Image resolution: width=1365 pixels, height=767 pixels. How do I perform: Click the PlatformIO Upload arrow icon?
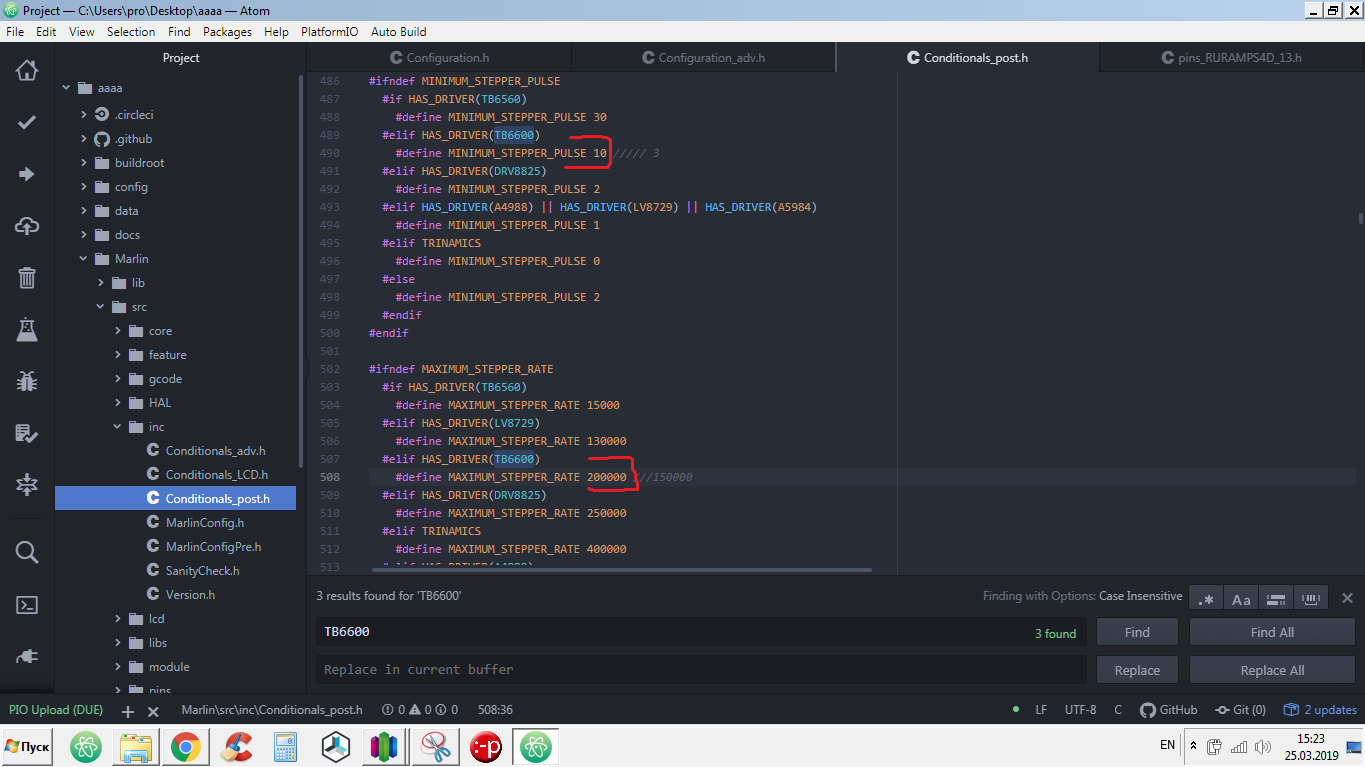point(27,174)
